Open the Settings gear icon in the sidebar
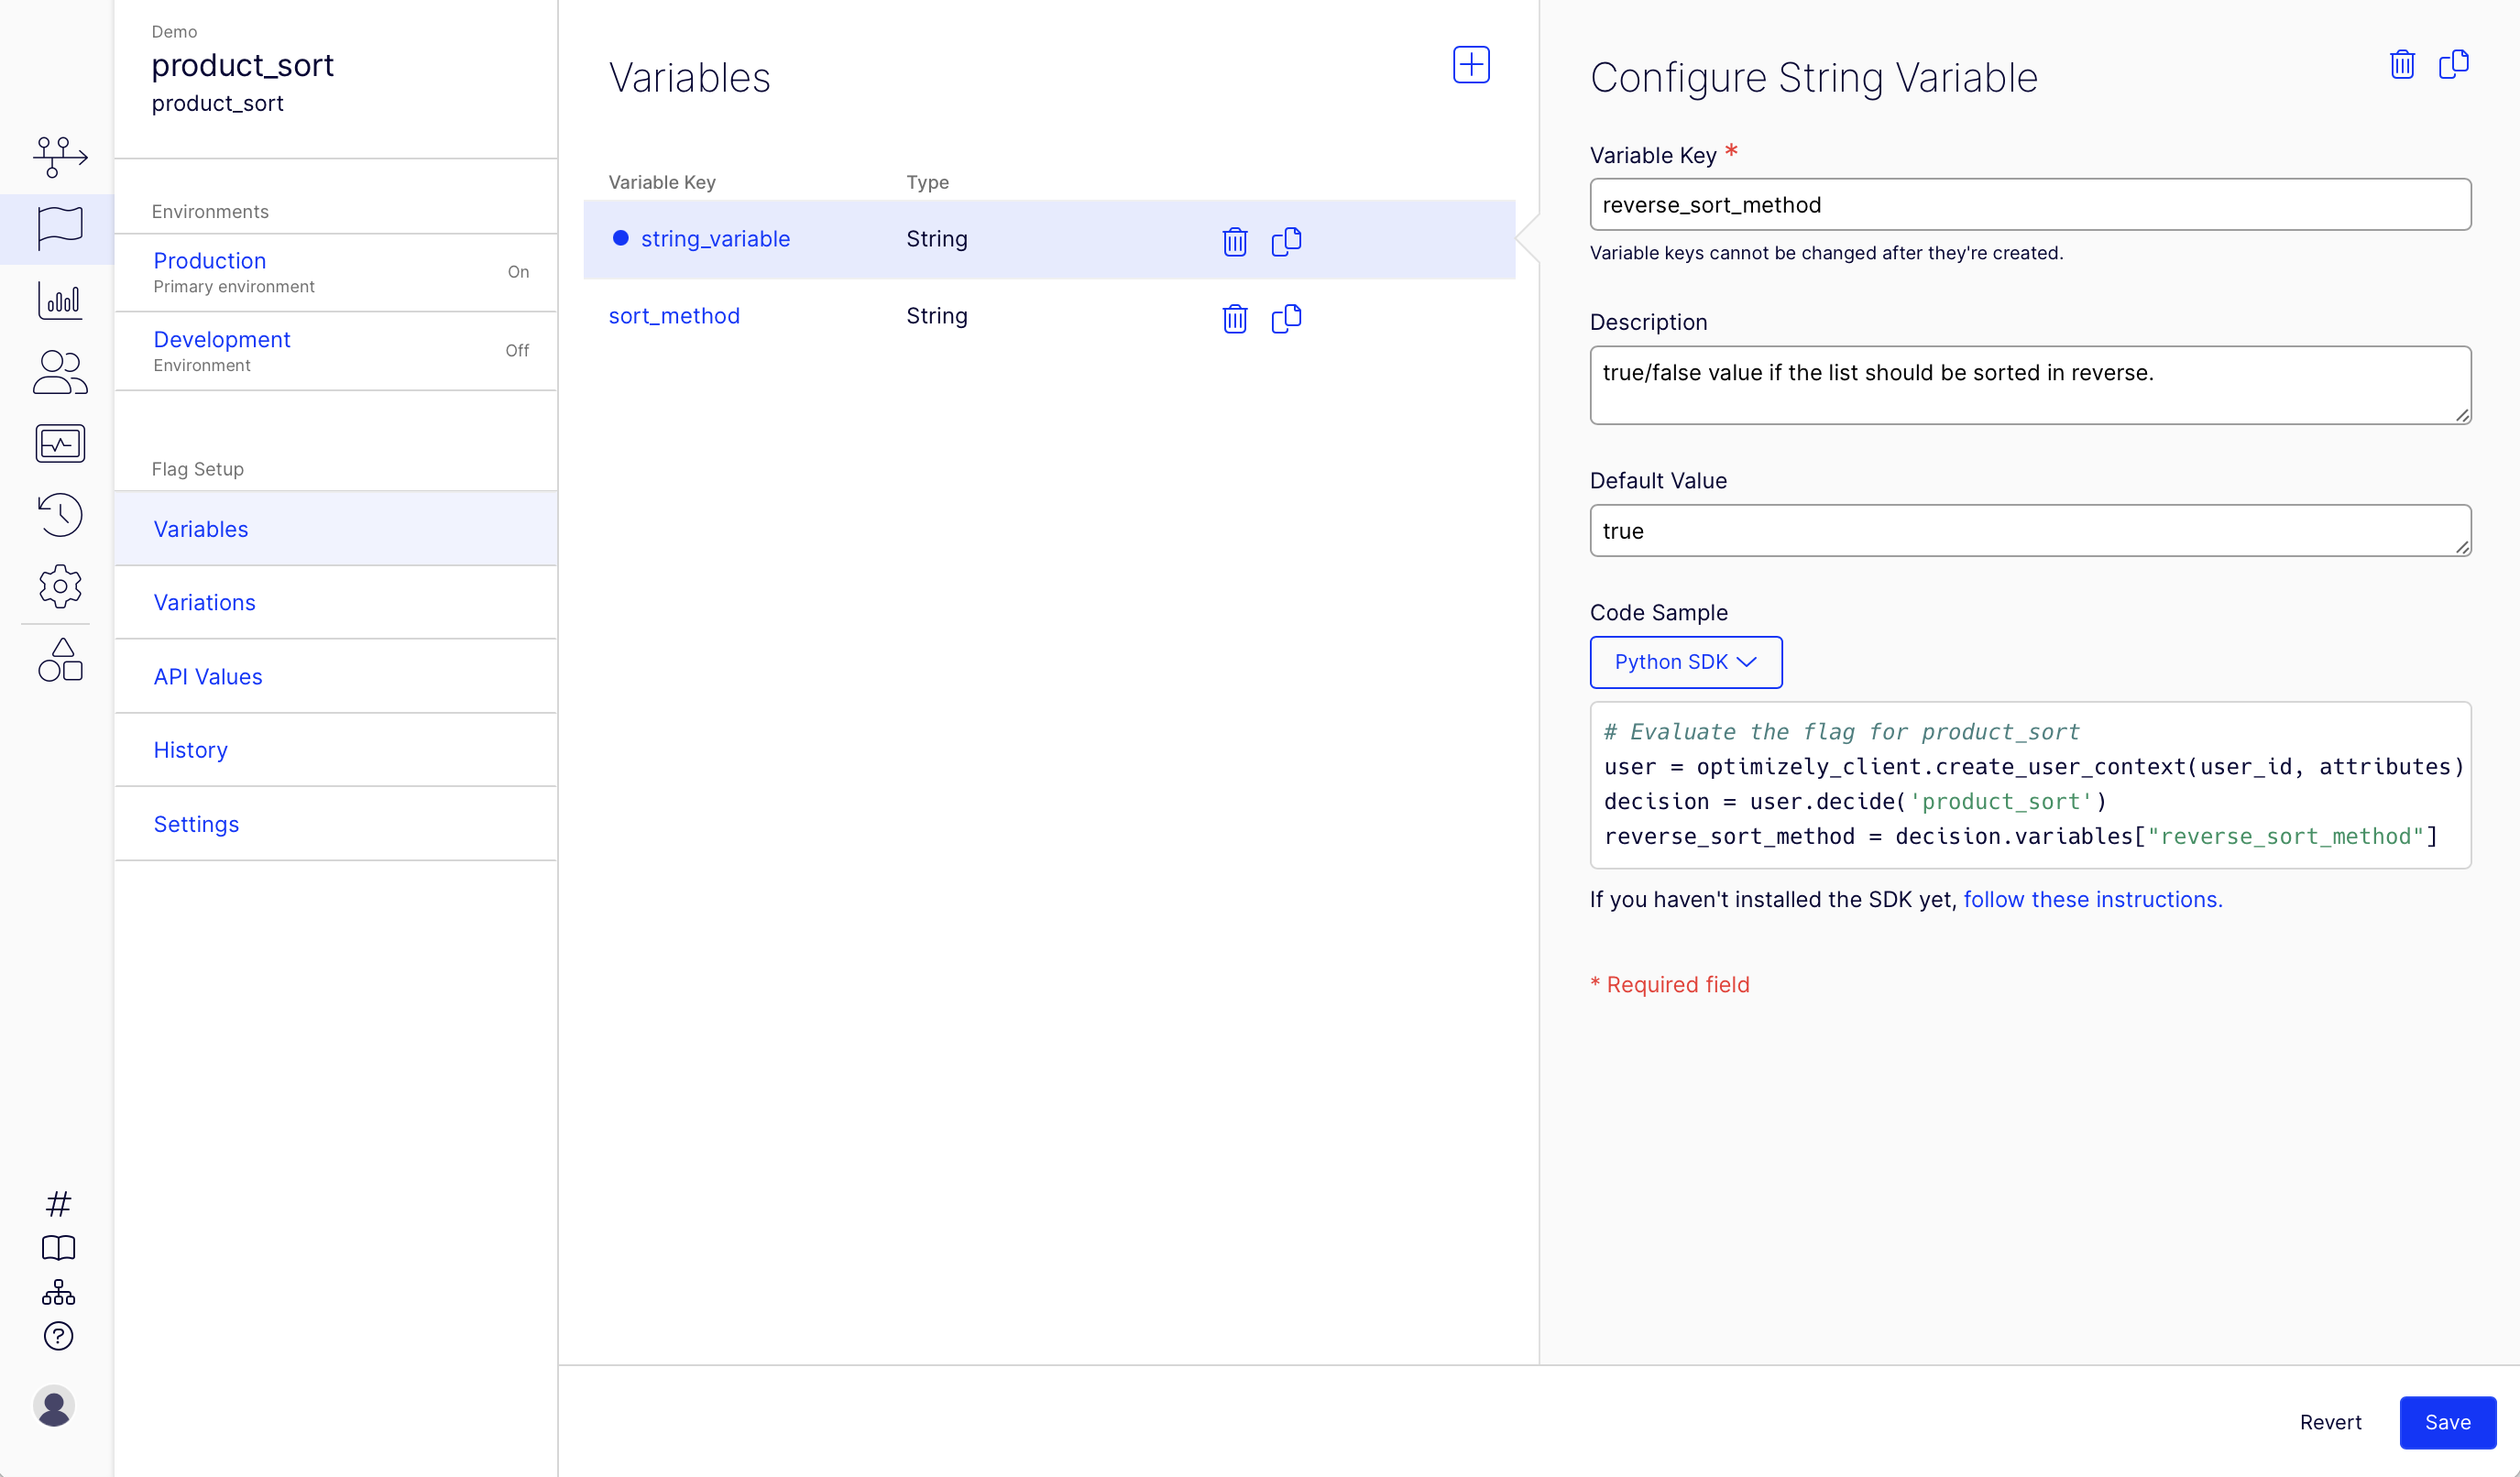 click(59, 587)
